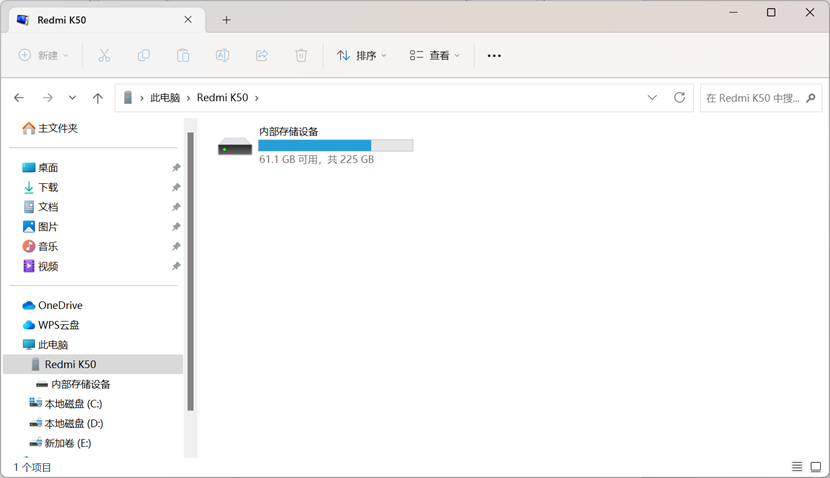Click the Cut scissors icon in toolbar
830x478 pixels.
pos(104,56)
